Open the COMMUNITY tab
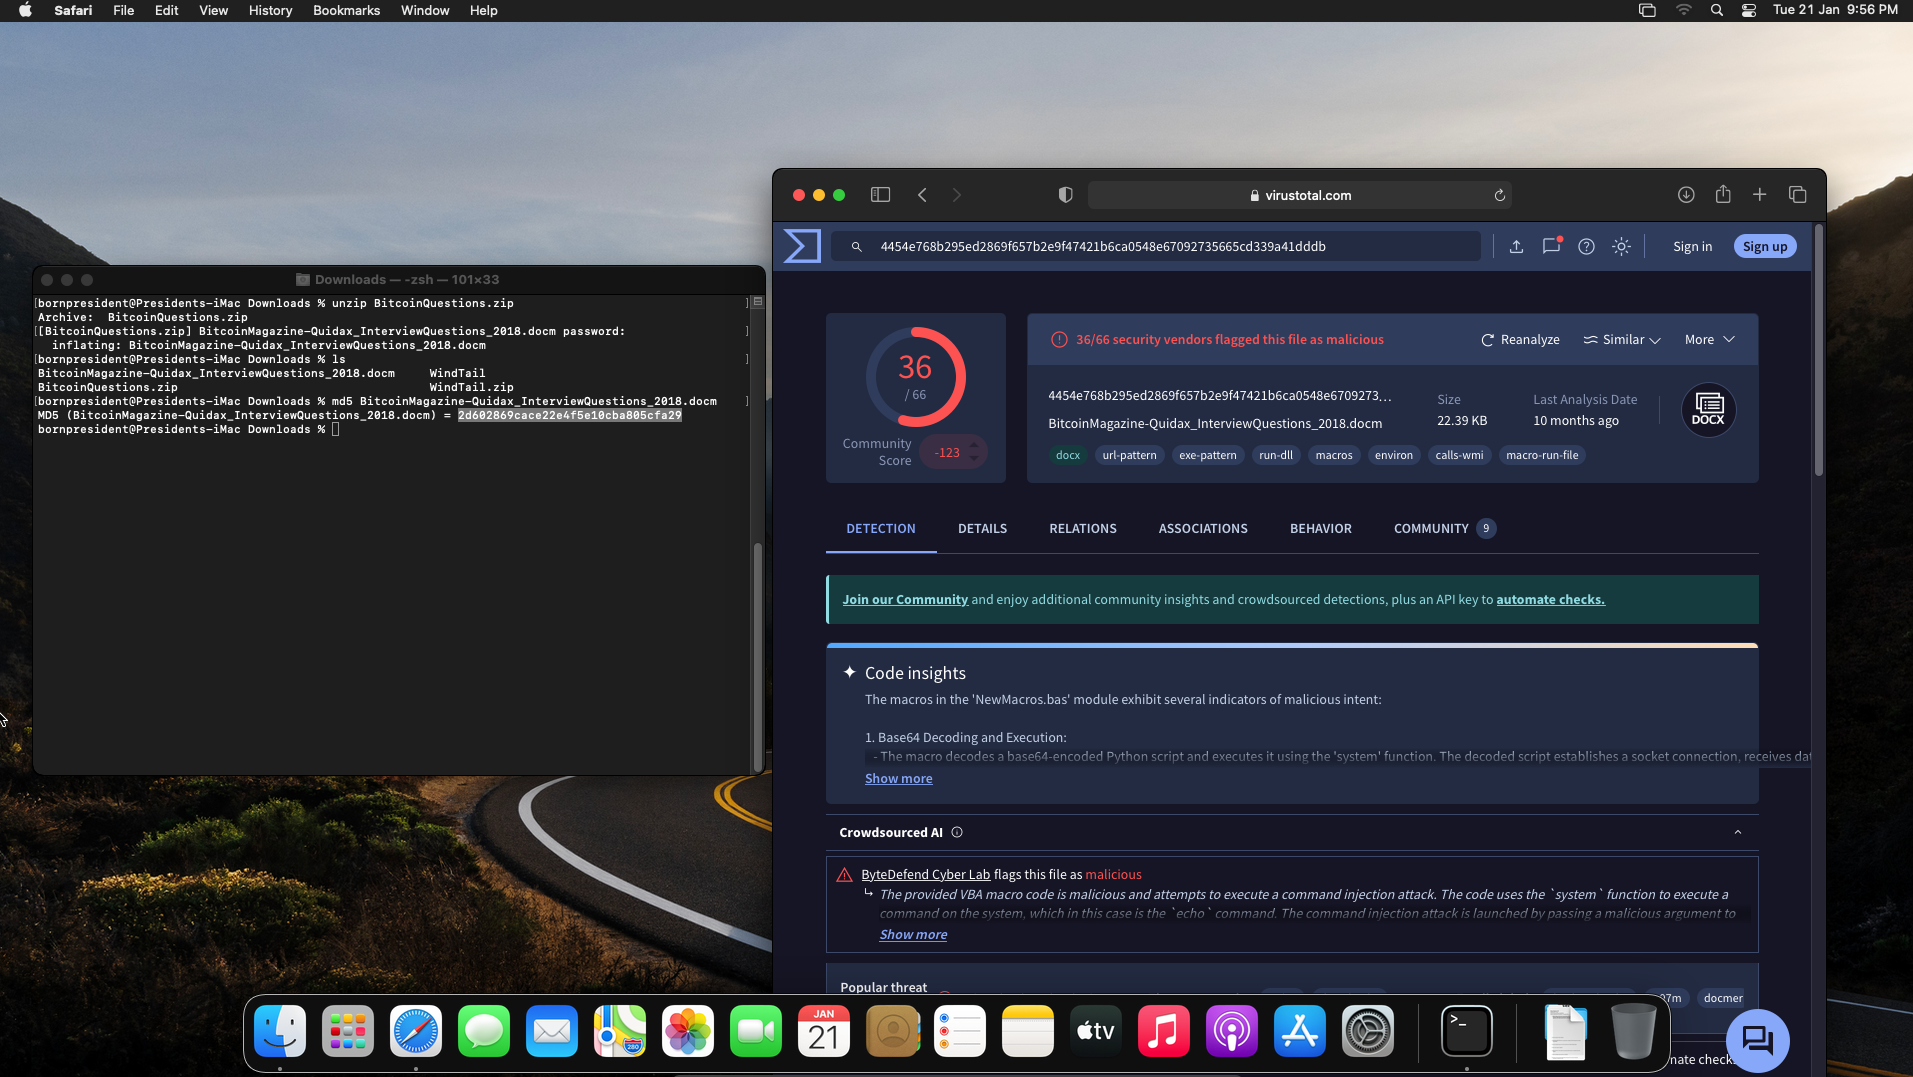The width and height of the screenshot is (1913, 1077). click(x=1431, y=528)
